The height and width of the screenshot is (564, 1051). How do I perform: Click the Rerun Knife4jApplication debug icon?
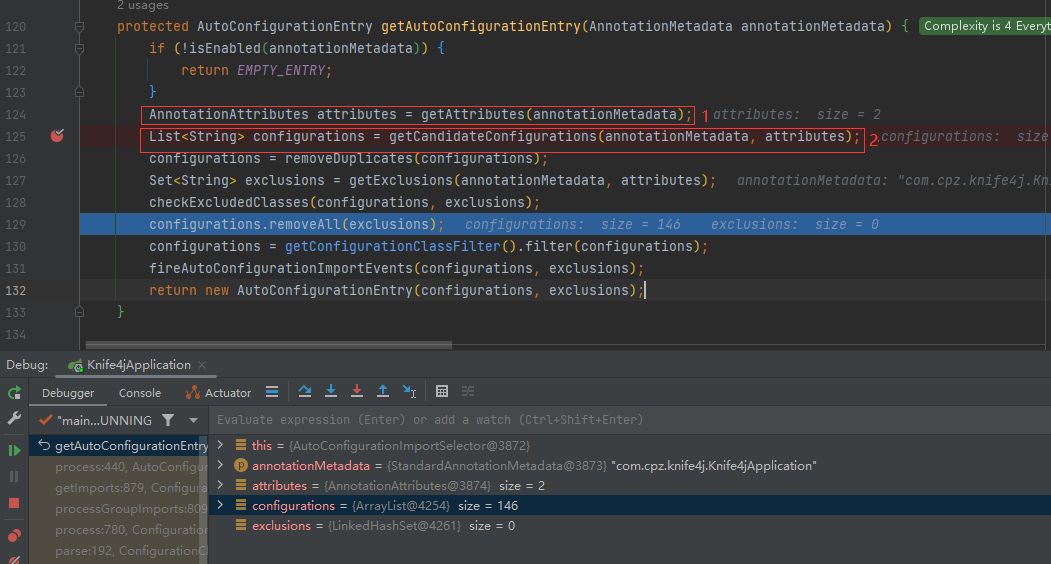14,393
